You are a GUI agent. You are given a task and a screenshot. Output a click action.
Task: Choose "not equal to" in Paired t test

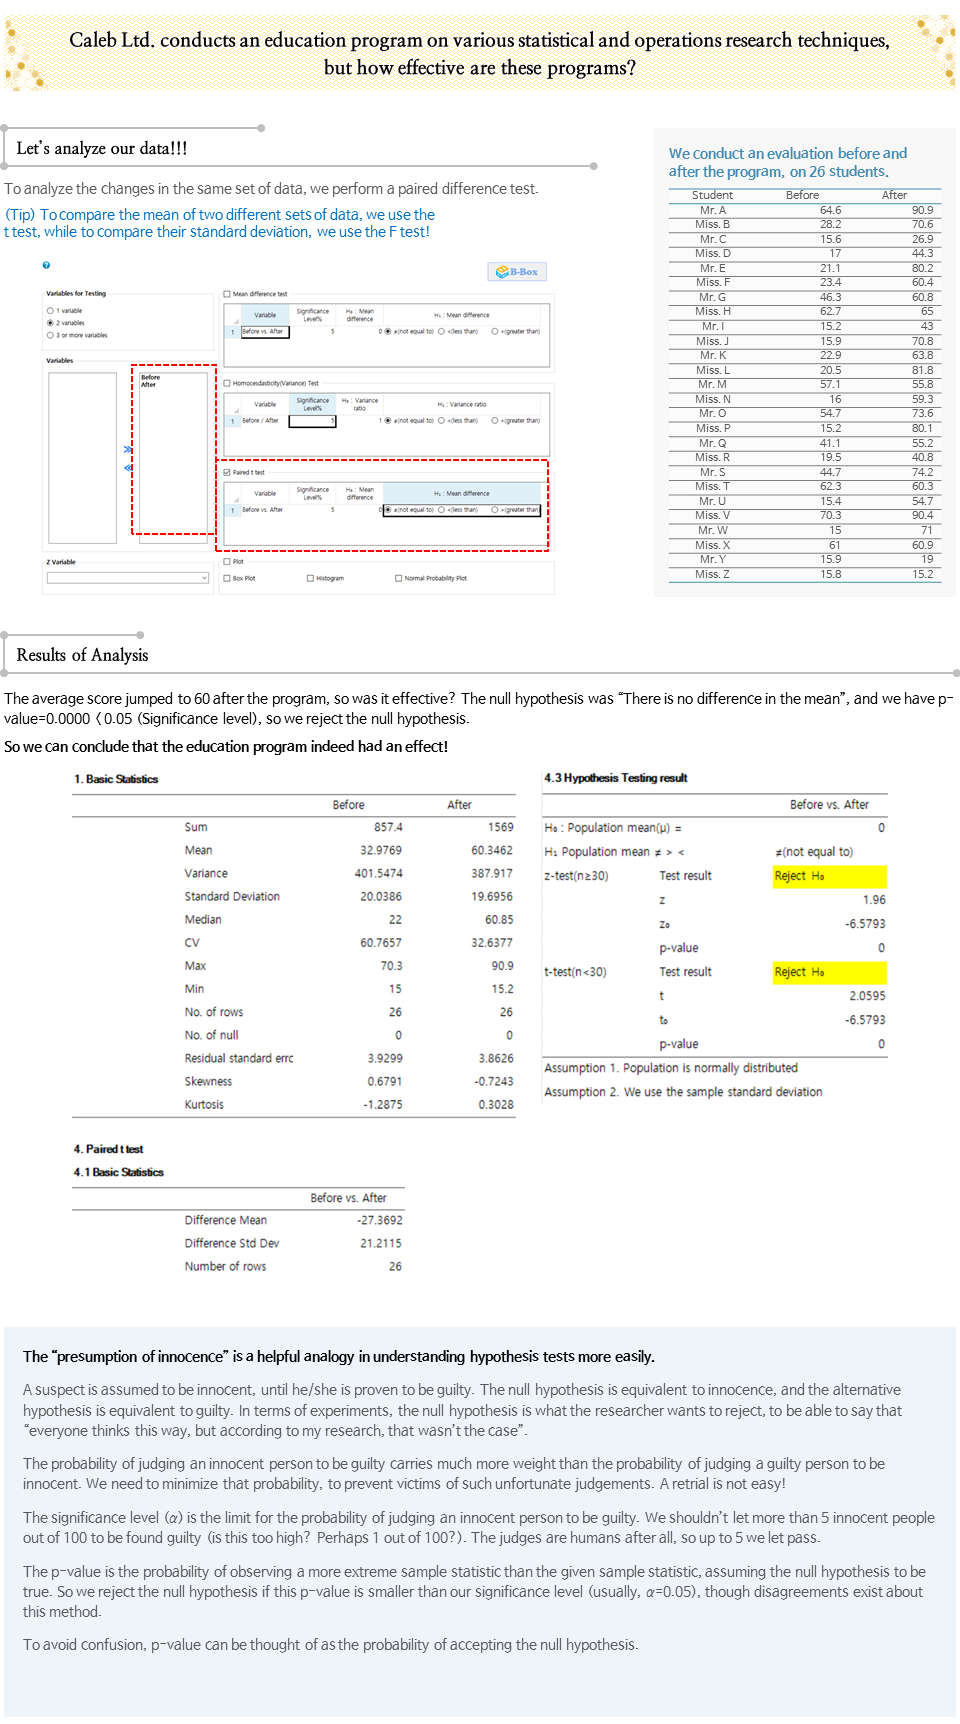point(388,510)
